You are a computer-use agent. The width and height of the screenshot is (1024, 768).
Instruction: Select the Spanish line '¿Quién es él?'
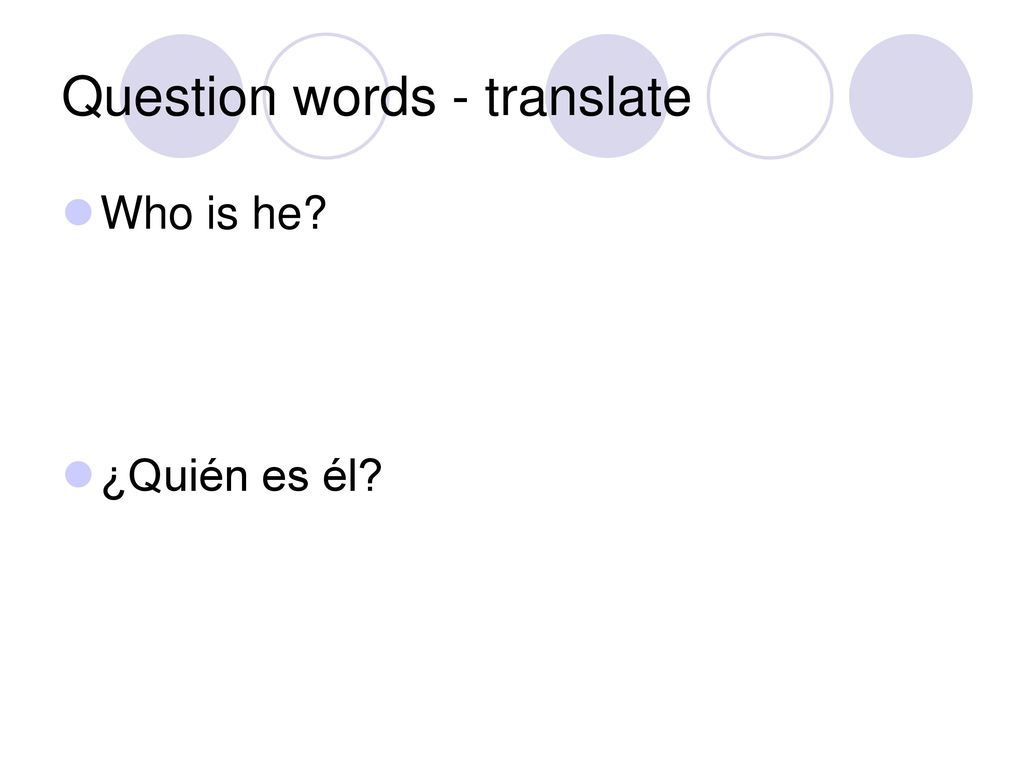pyautogui.click(x=242, y=476)
